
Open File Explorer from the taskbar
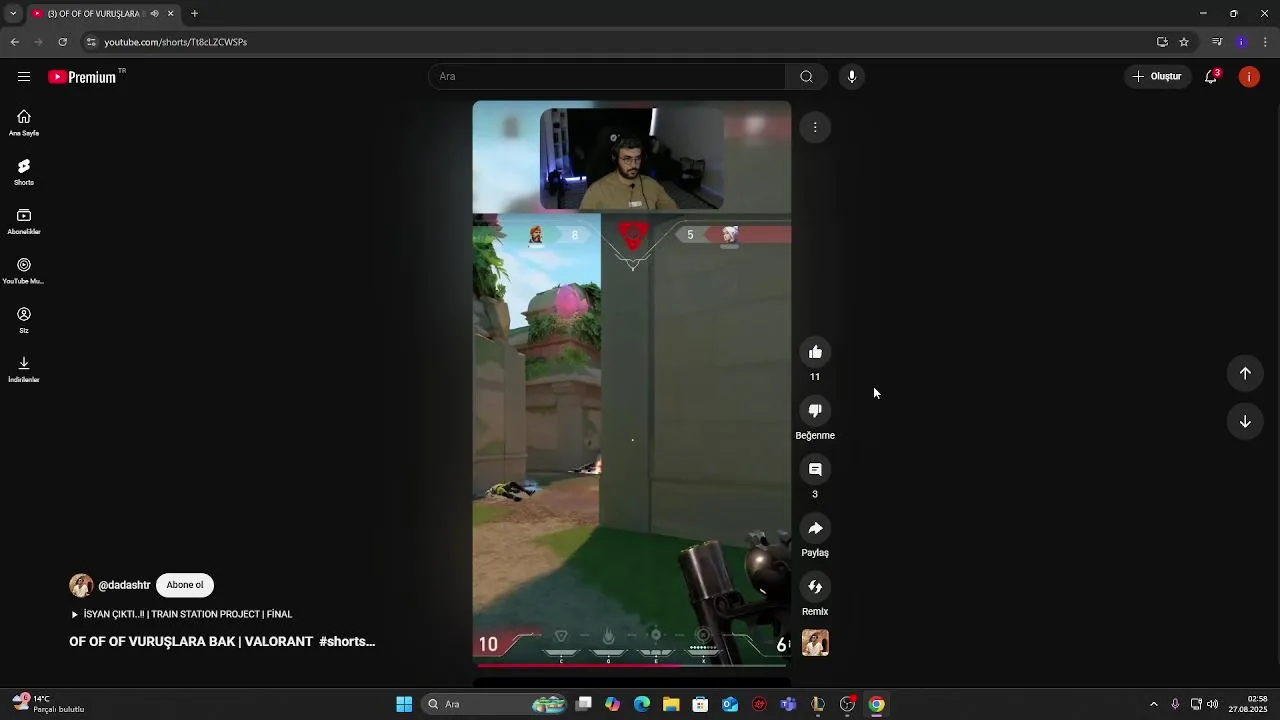(671, 704)
